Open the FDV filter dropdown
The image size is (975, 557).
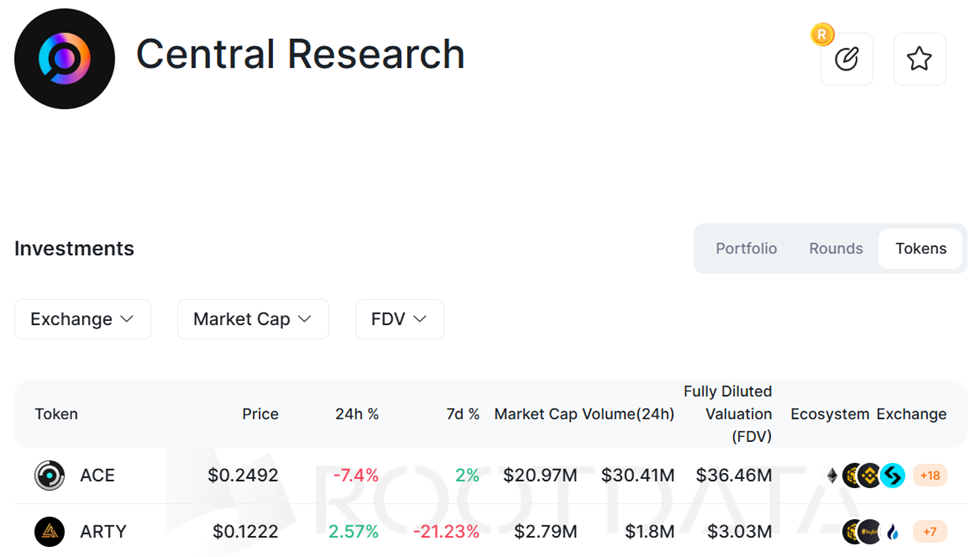pyautogui.click(x=399, y=319)
